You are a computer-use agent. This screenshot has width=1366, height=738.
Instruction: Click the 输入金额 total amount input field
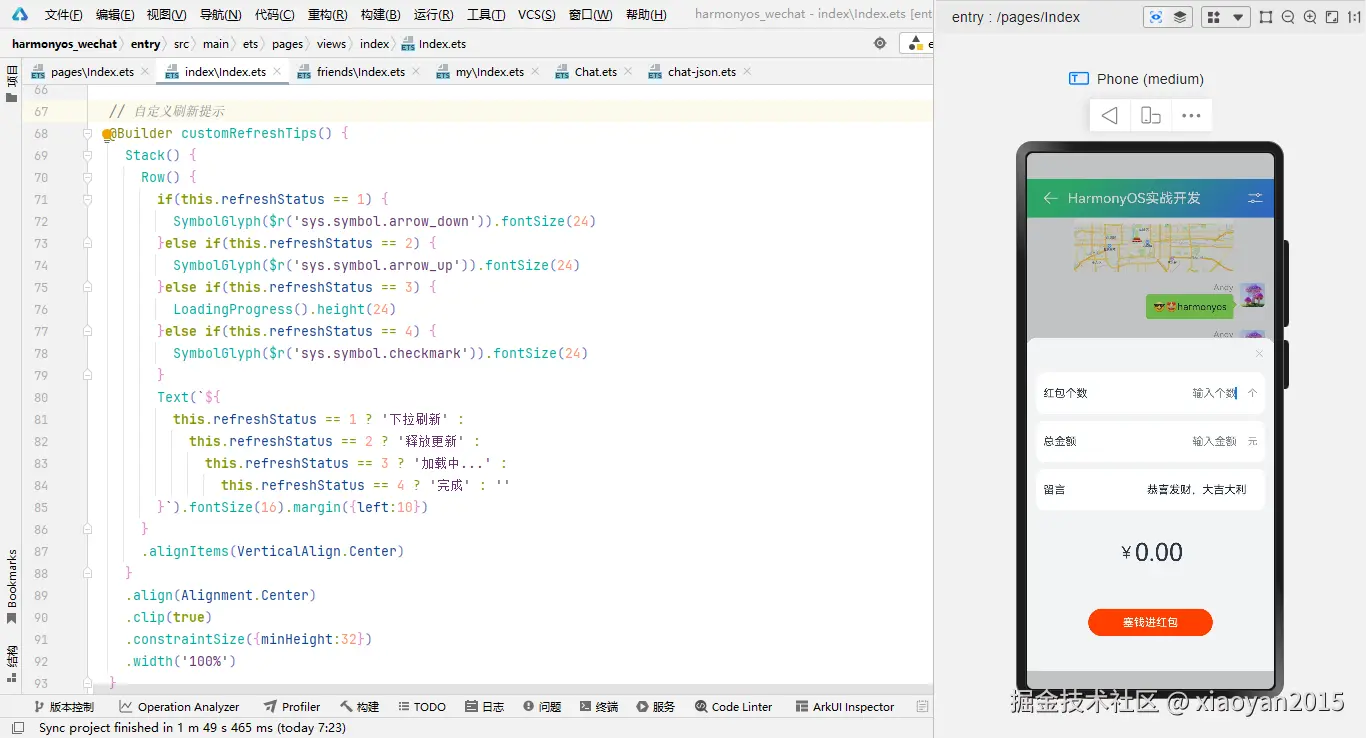1213,441
